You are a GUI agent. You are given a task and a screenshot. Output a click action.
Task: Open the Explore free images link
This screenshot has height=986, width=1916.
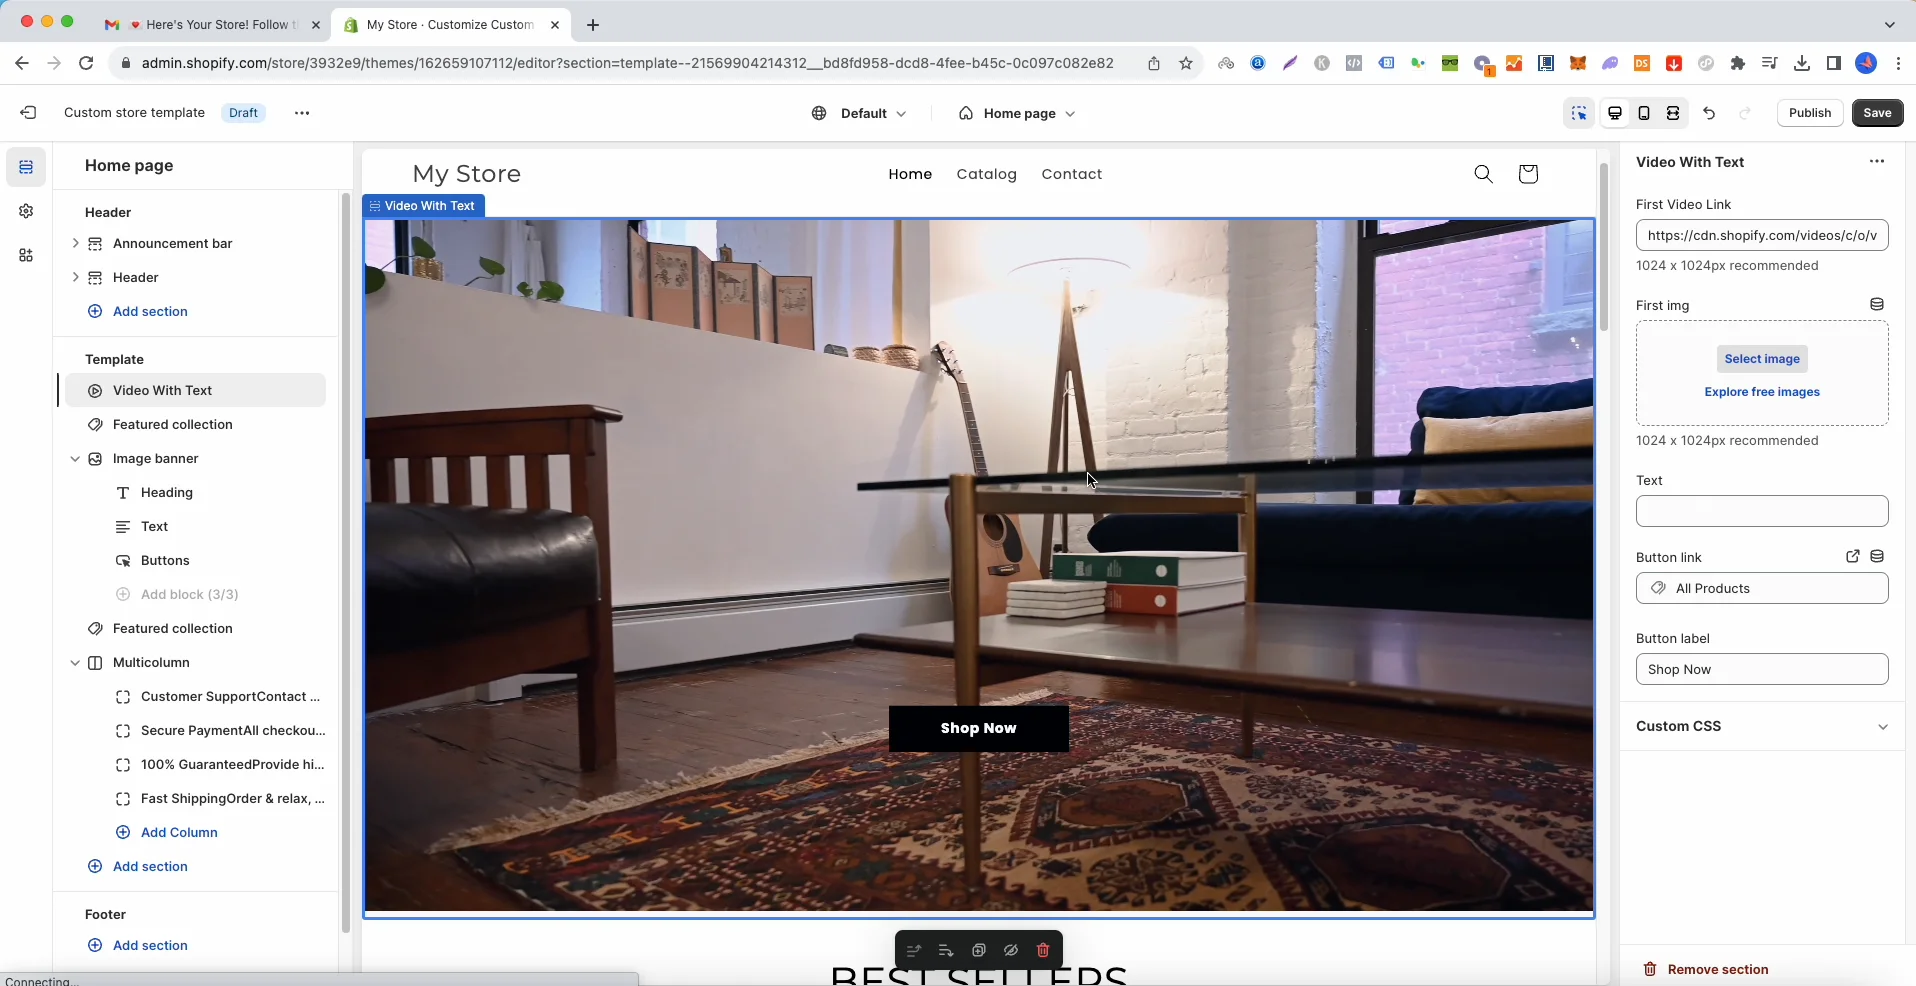click(1762, 392)
